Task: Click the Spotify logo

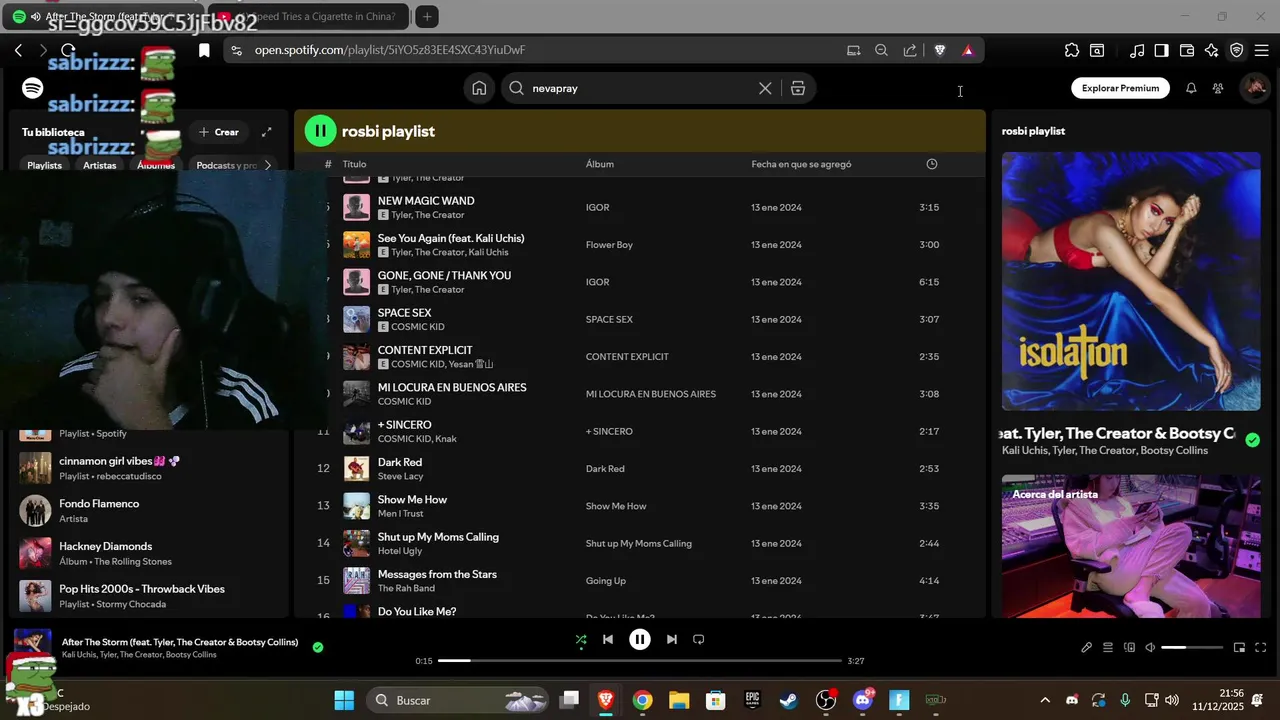Action: [33, 88]
